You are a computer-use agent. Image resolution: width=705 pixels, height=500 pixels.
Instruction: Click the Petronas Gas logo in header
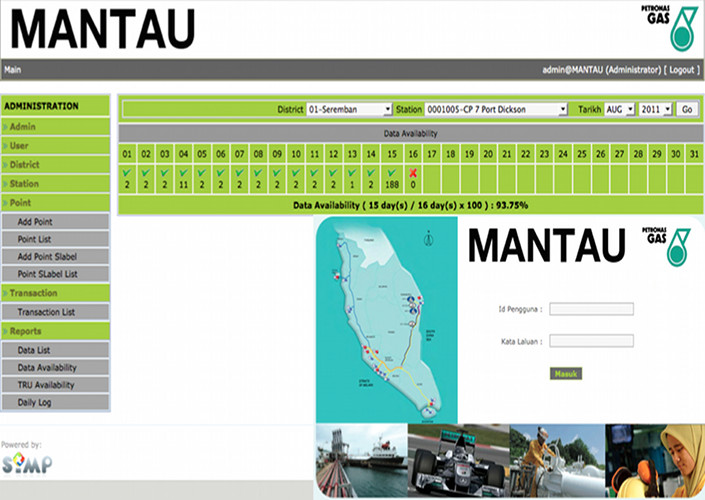pos(669,28)
